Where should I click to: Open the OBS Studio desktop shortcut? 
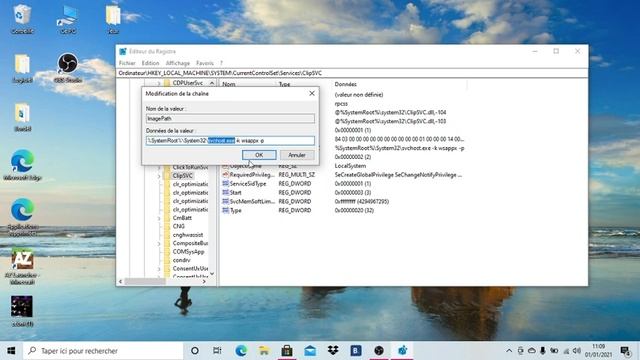point(68,68)
